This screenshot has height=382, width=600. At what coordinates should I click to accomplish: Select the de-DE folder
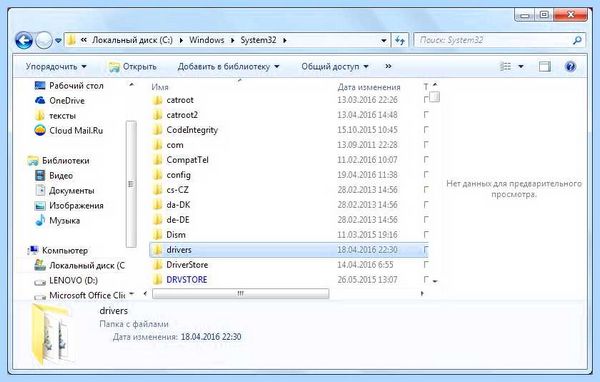(x=178, y=220)
